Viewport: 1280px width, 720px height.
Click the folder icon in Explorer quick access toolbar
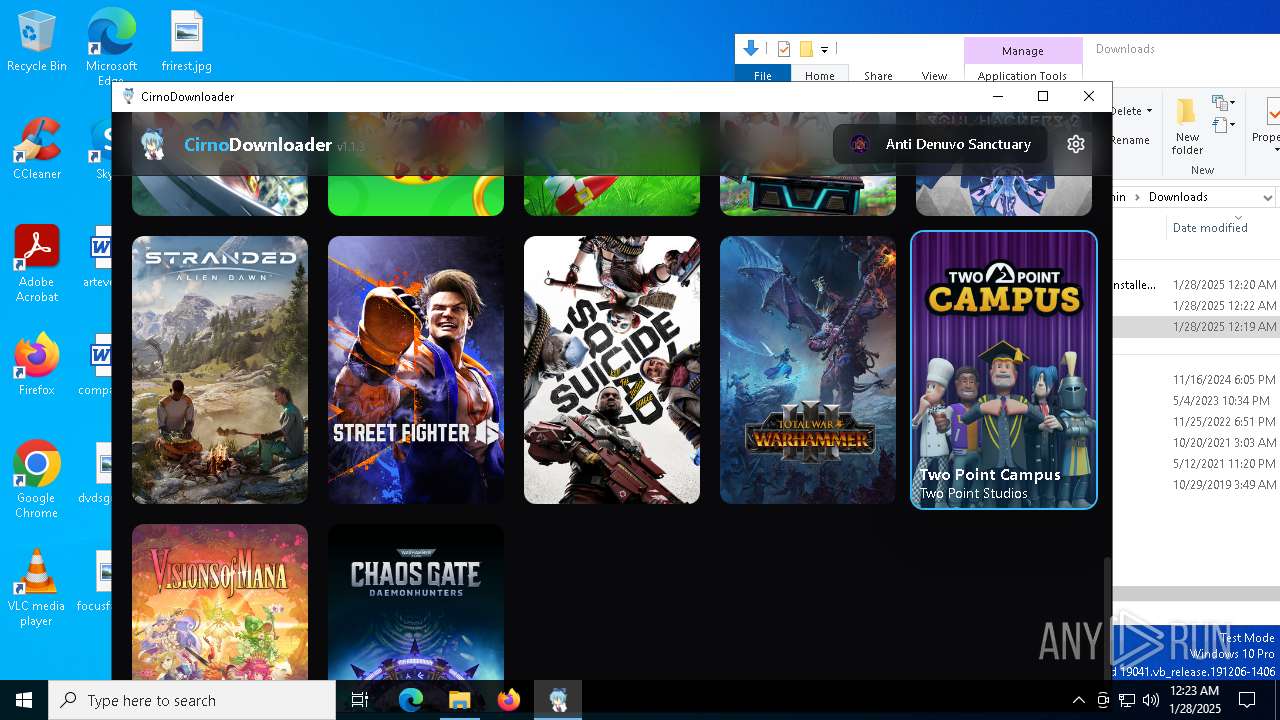coord(806,49)
